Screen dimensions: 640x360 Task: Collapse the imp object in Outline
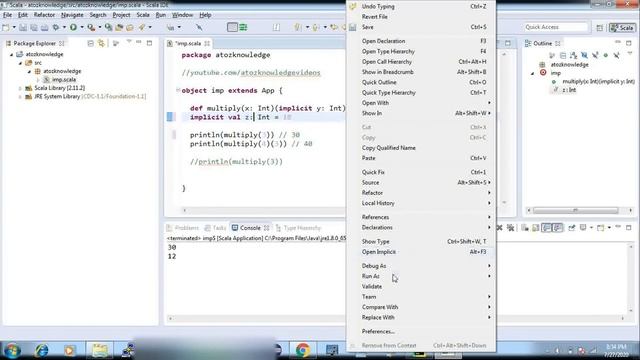pyautogui.click(x=532, y=73)
